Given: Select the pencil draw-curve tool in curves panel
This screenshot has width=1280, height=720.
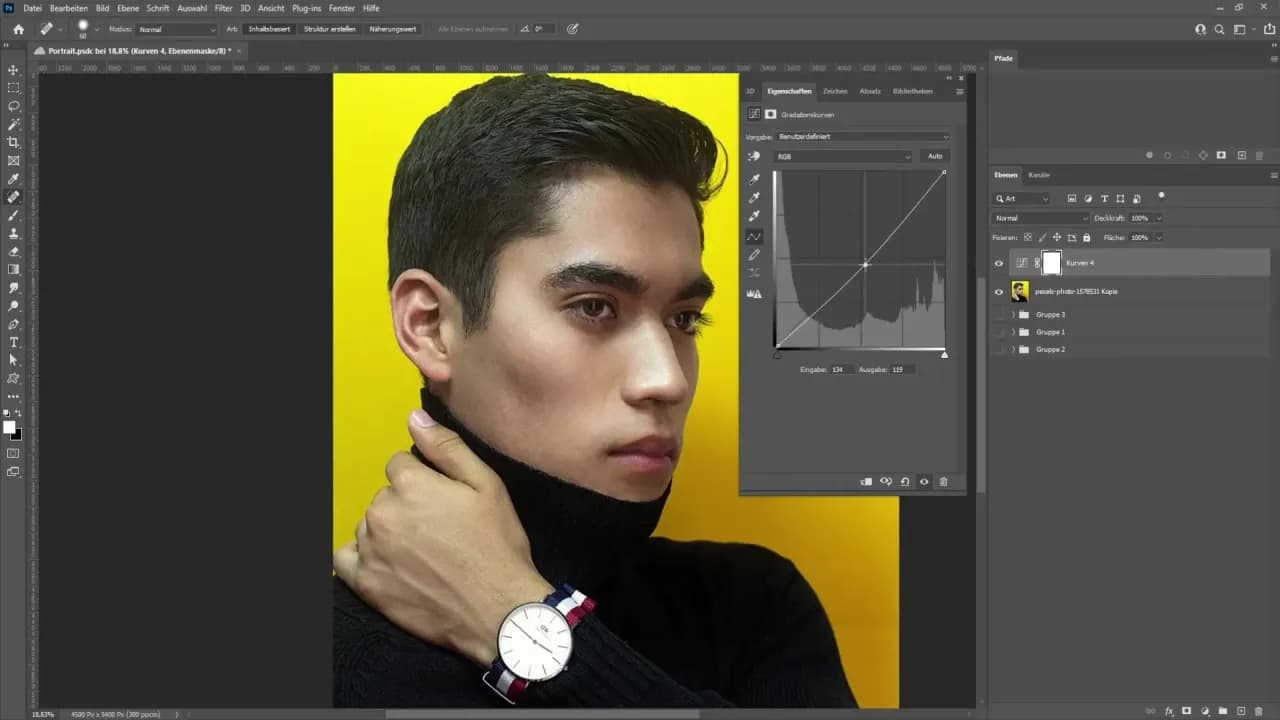Looking at the screenshot, I should pos(754,255).
